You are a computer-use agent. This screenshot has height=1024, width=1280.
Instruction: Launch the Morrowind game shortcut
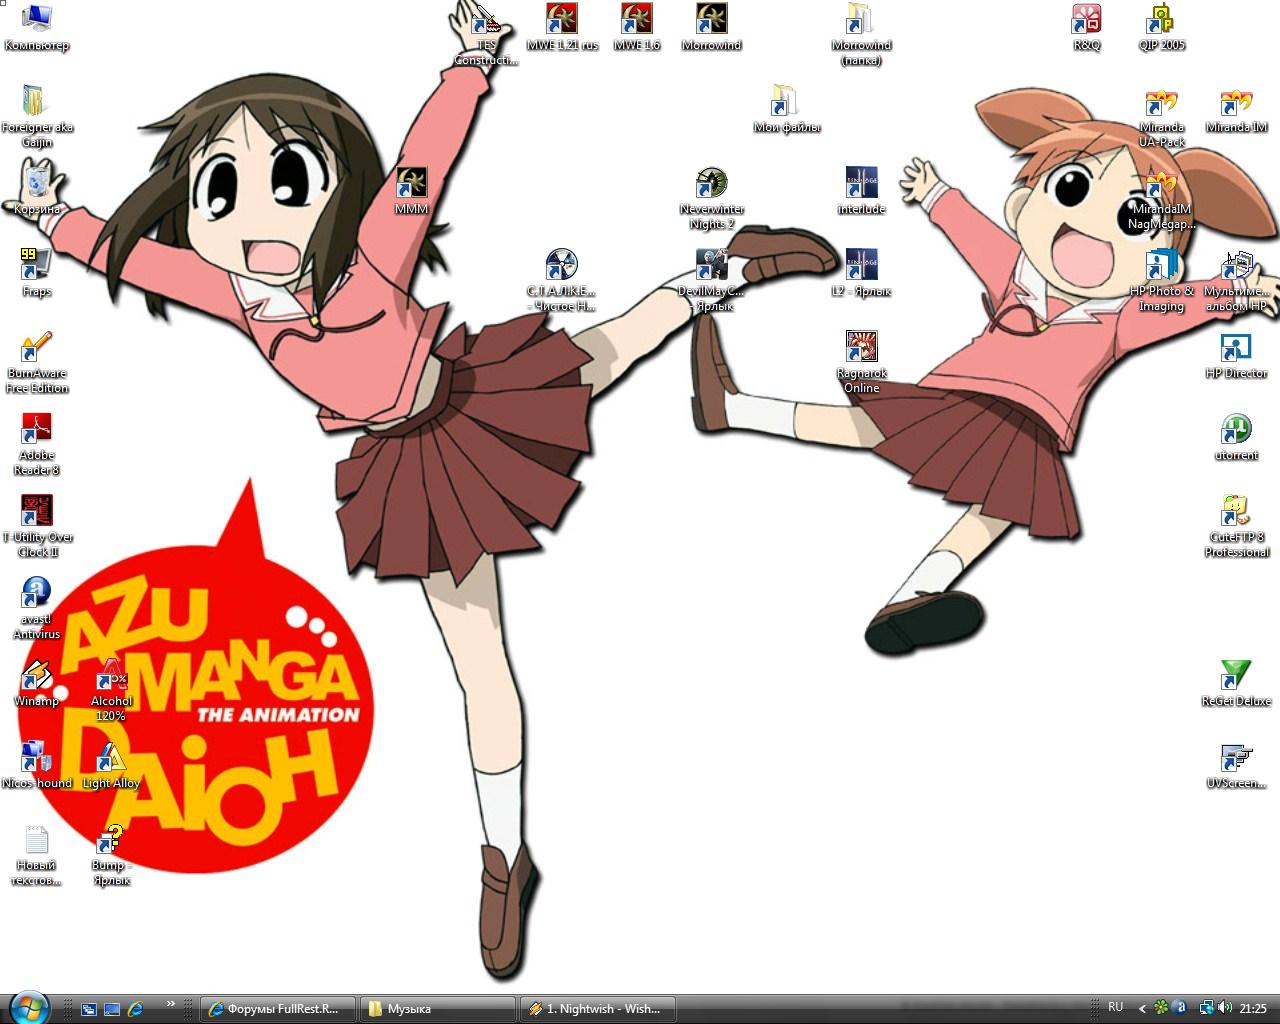711,27
